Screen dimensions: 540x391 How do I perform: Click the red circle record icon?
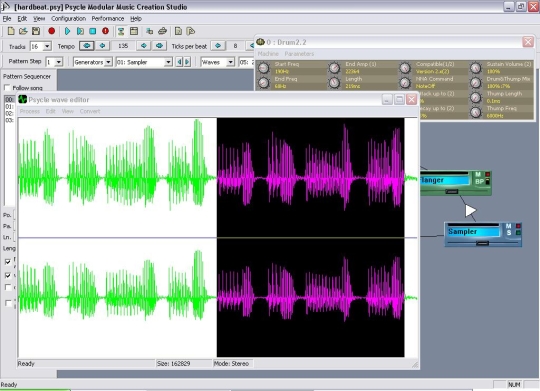[x=52, y=31]
